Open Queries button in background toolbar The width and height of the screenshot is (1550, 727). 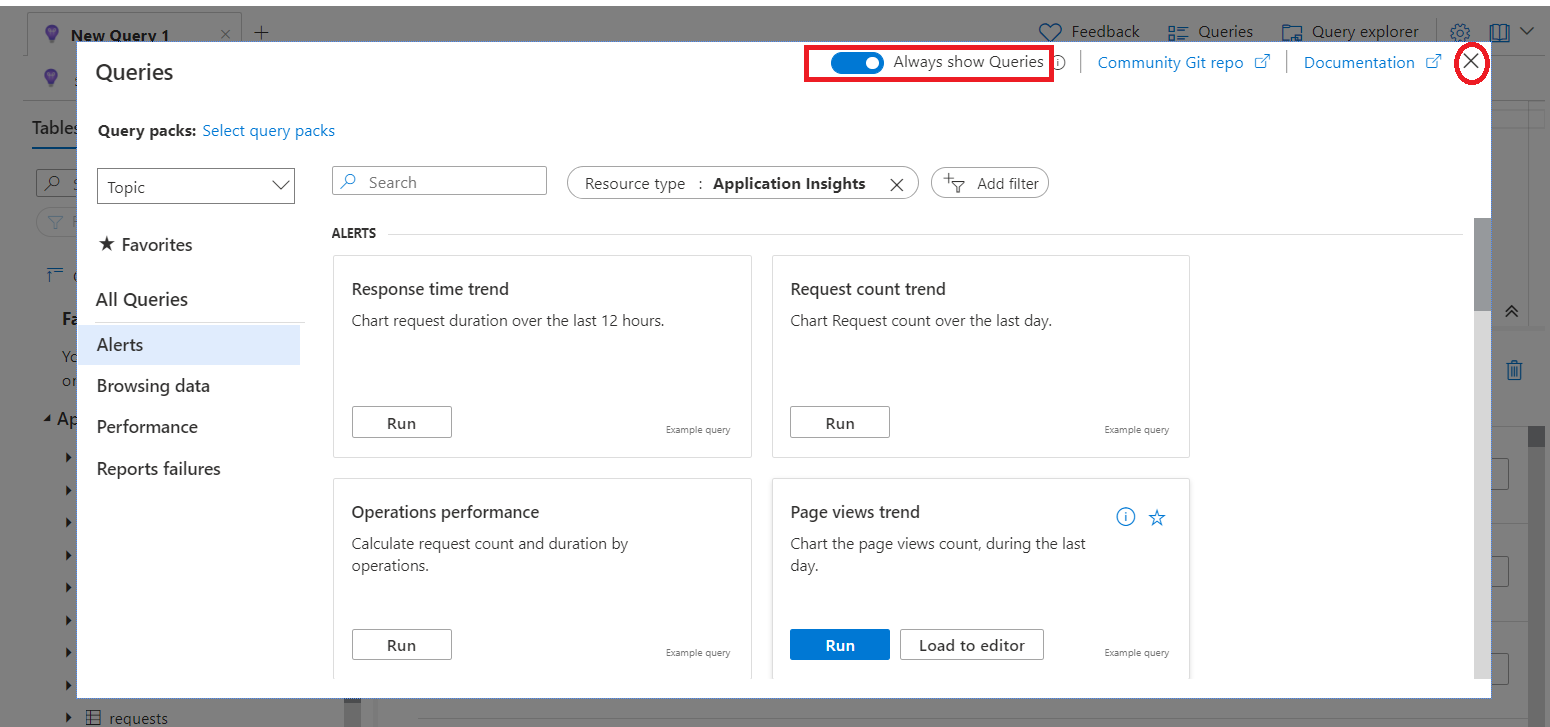1210,32
